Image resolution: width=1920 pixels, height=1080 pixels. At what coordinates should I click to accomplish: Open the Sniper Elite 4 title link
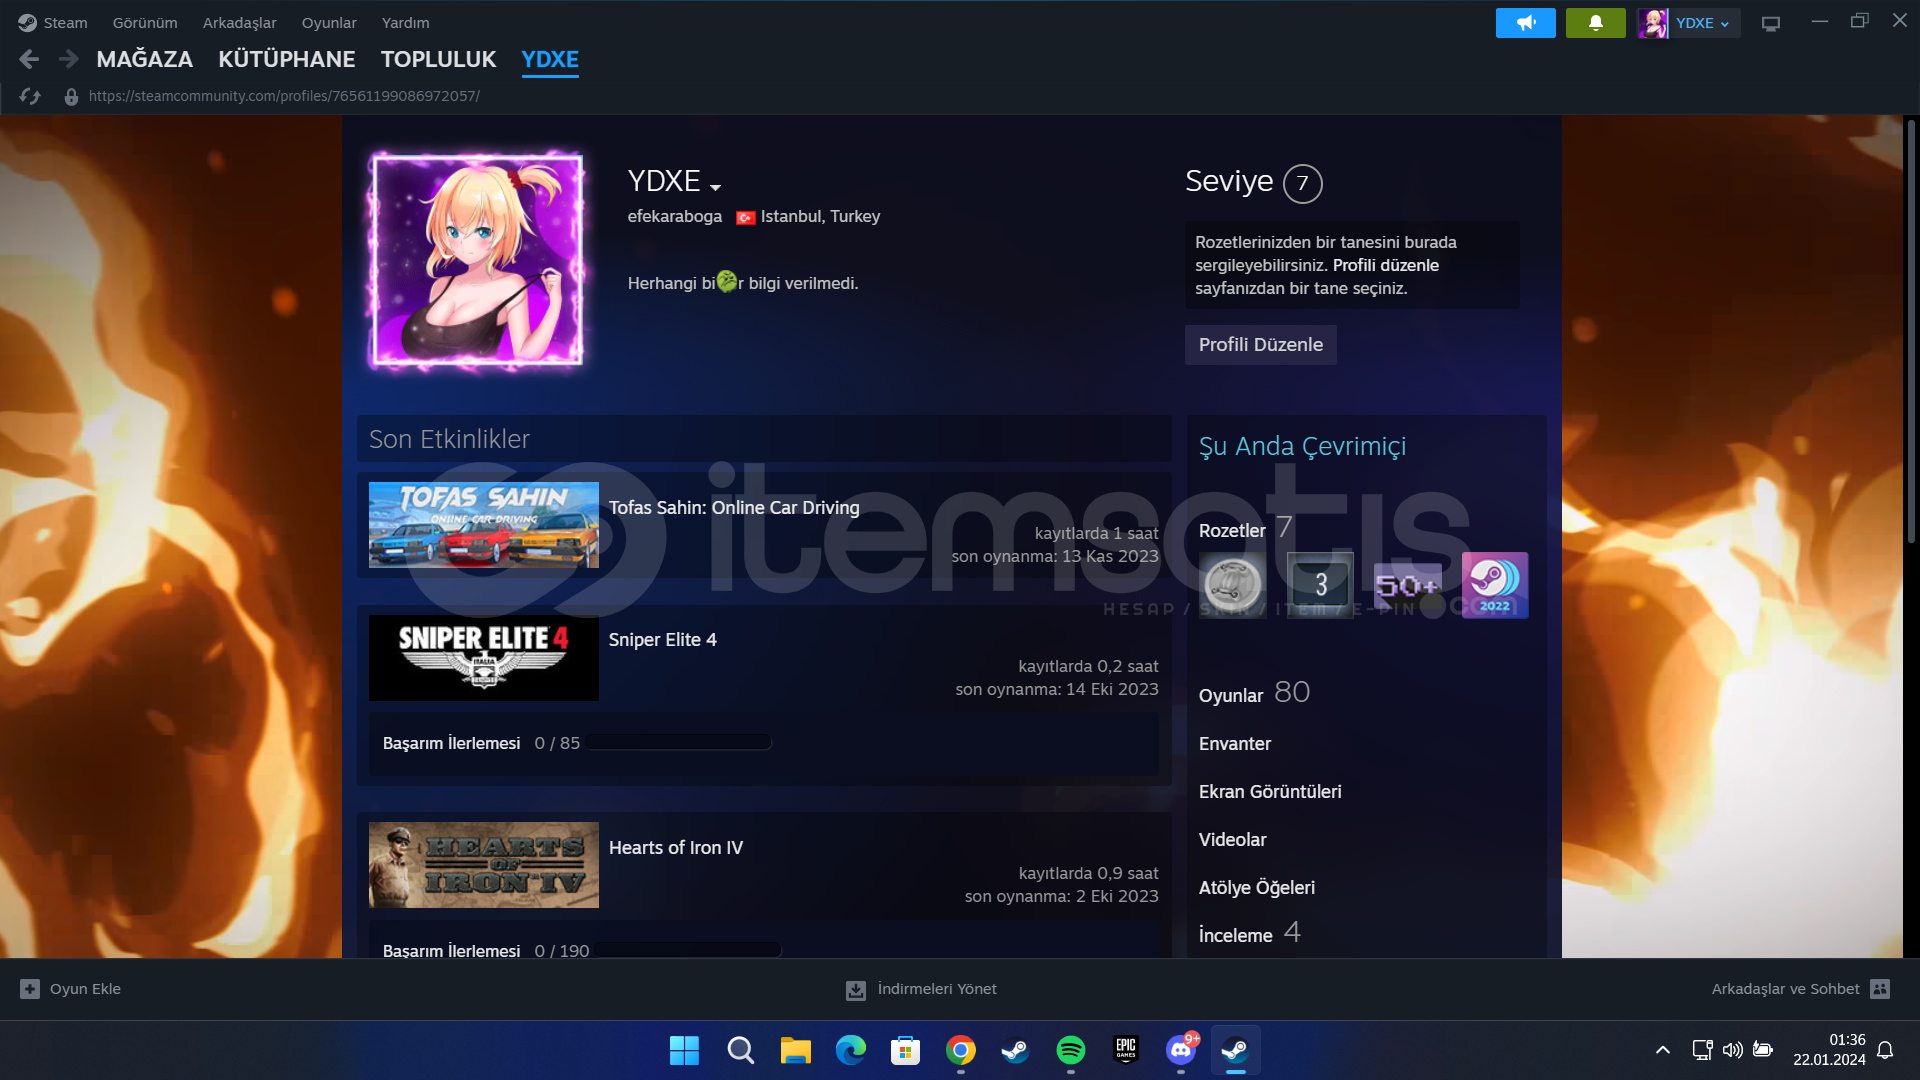[663, 640]
